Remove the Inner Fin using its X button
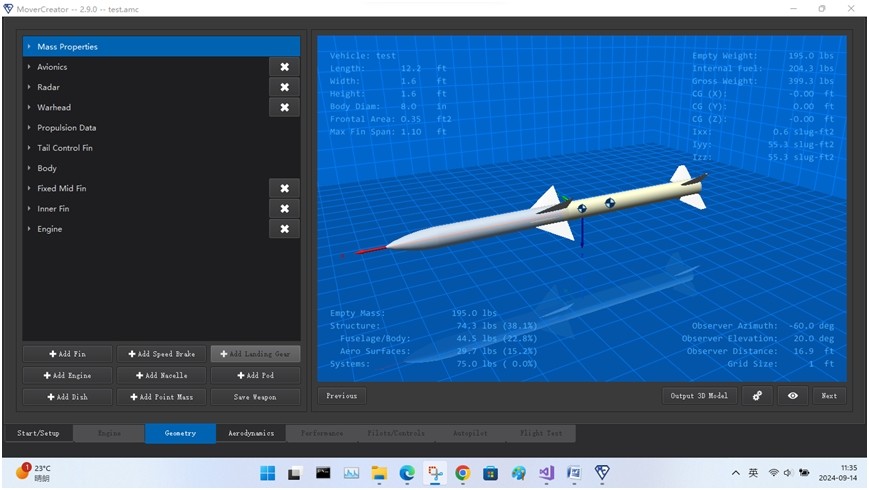Image resolution: width=869 pixels, height=490 pixels. [284, 208]
